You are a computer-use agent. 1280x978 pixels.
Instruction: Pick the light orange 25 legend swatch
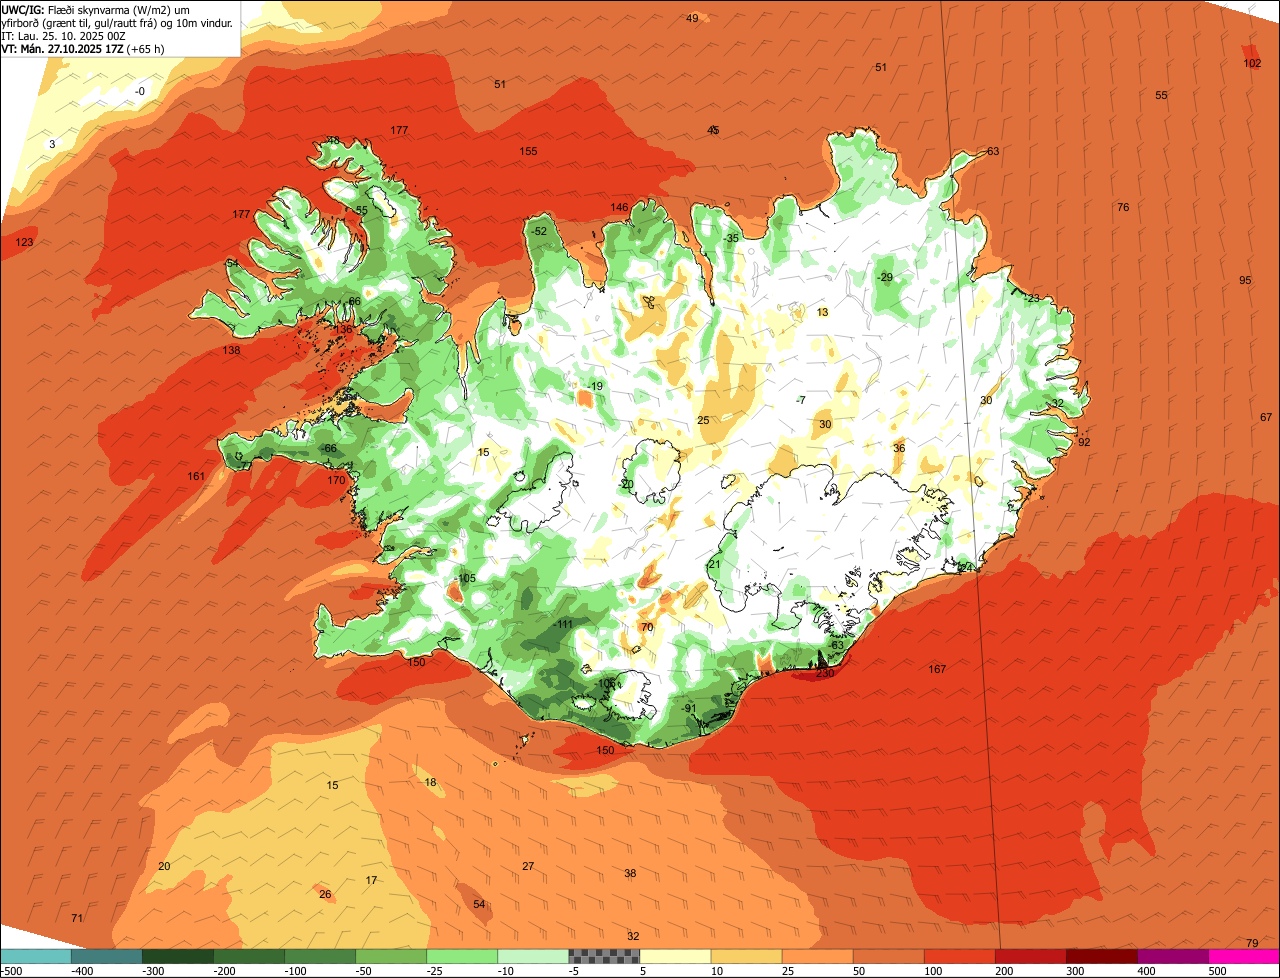pyautogui.click(x=817, y=956)
